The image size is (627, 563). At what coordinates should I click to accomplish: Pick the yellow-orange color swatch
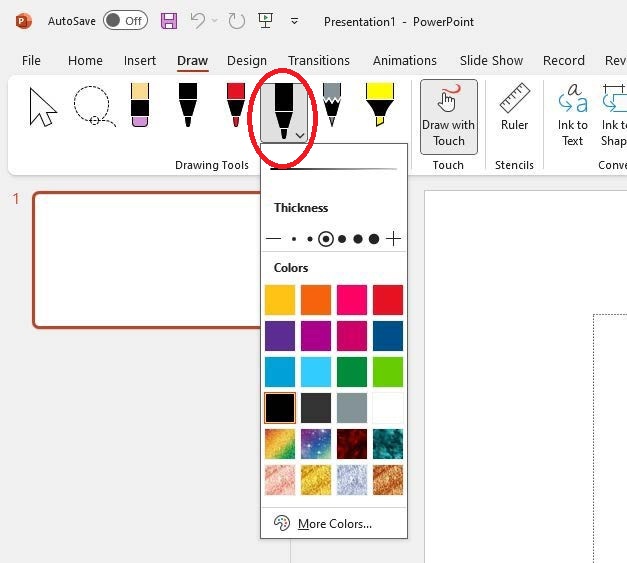[x=280, y=300]
